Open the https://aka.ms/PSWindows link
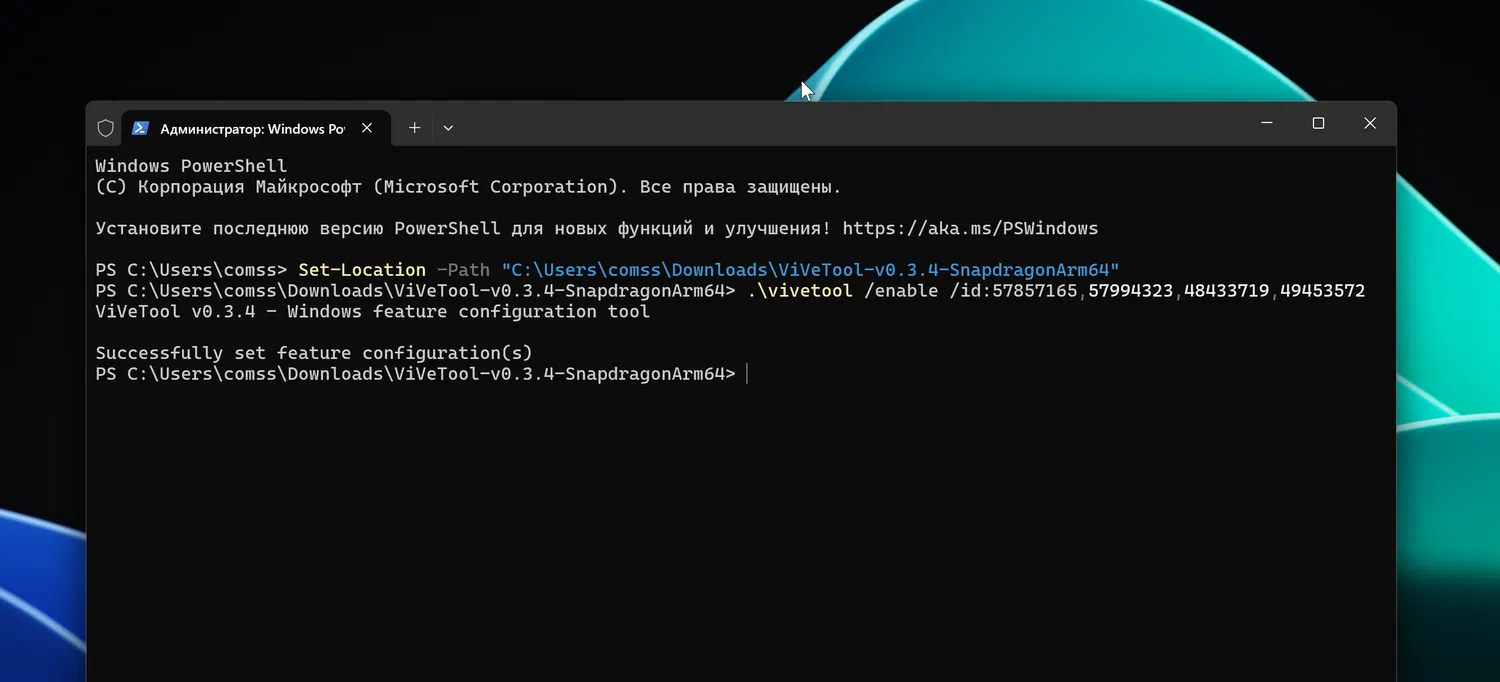Screen dimensions: 1500x682 pos(970,228)
